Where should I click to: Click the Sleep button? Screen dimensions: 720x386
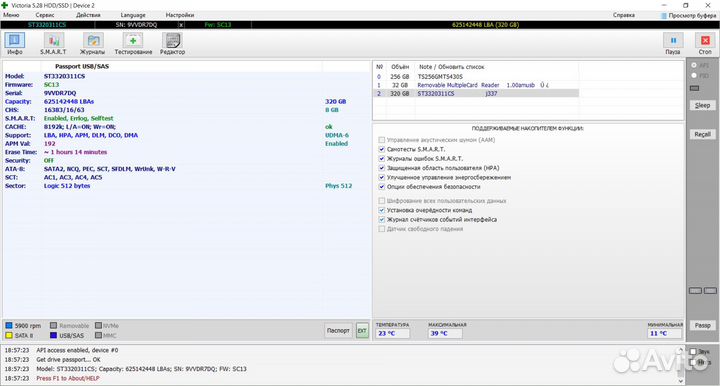pyautogui.click(x=703, y=105)
